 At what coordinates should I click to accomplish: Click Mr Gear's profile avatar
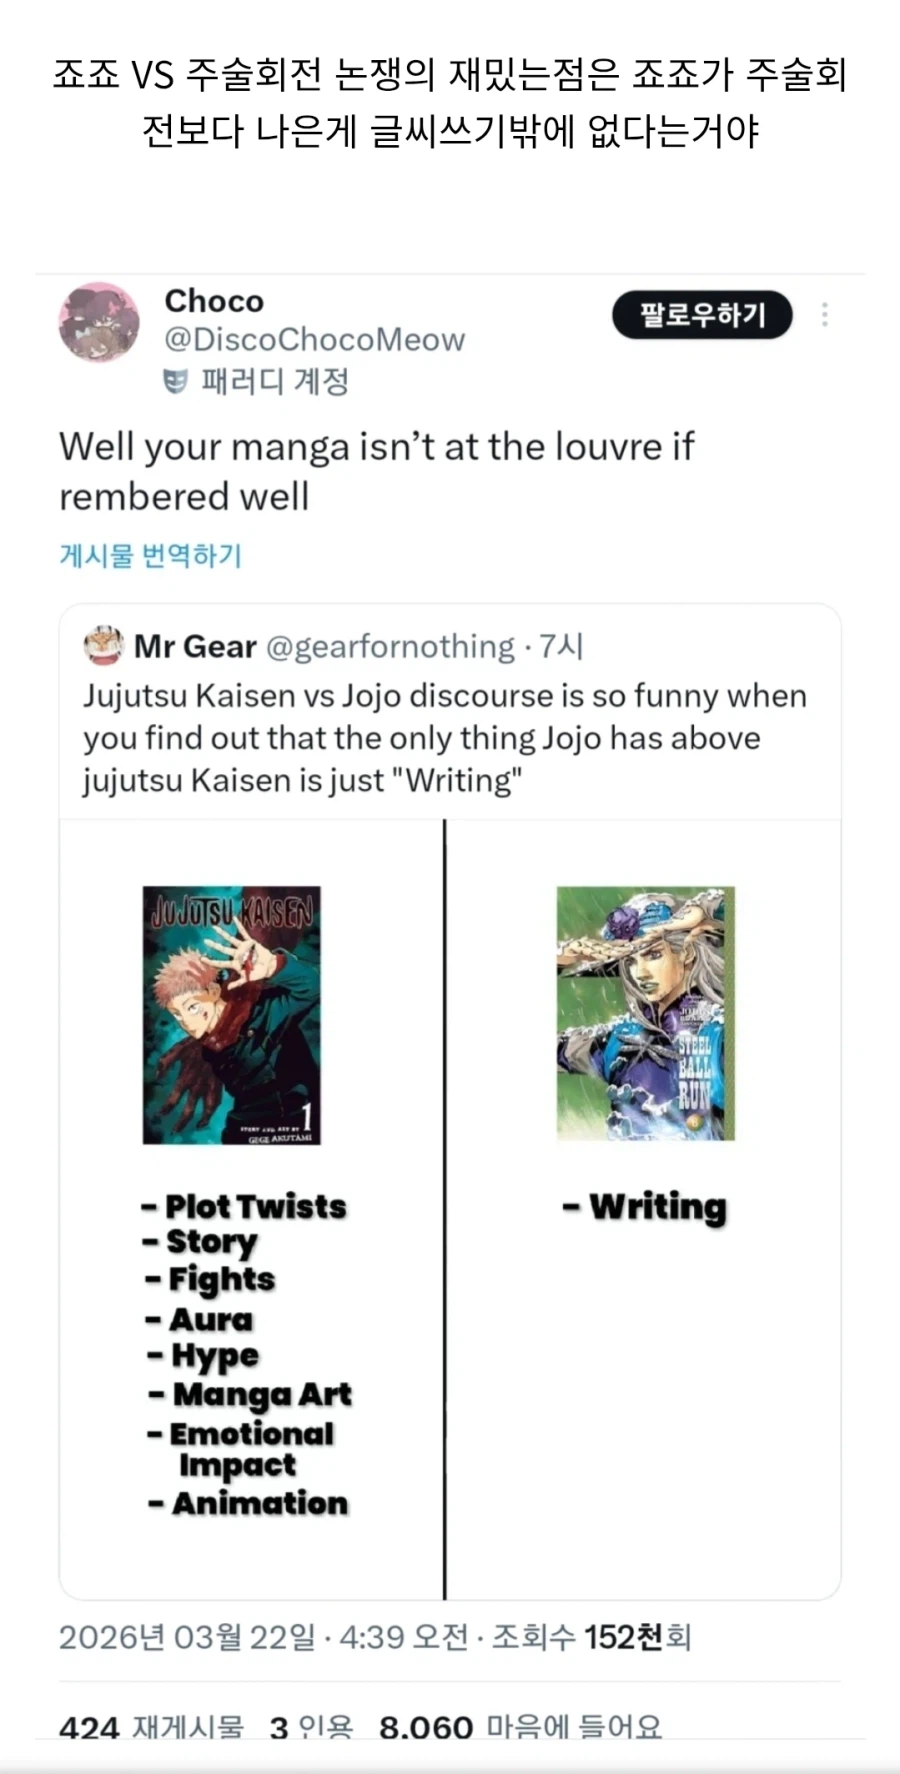[103, 646]
